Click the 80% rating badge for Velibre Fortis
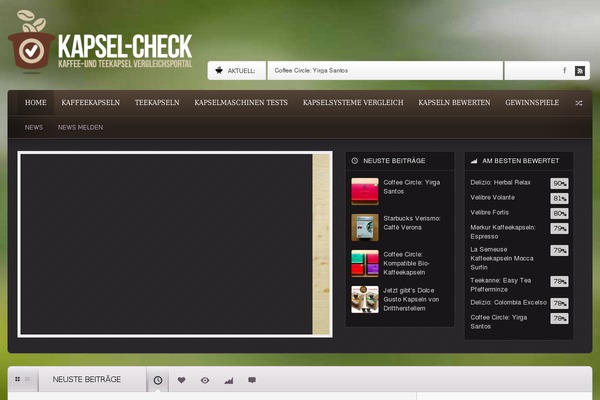 [559, 213]
